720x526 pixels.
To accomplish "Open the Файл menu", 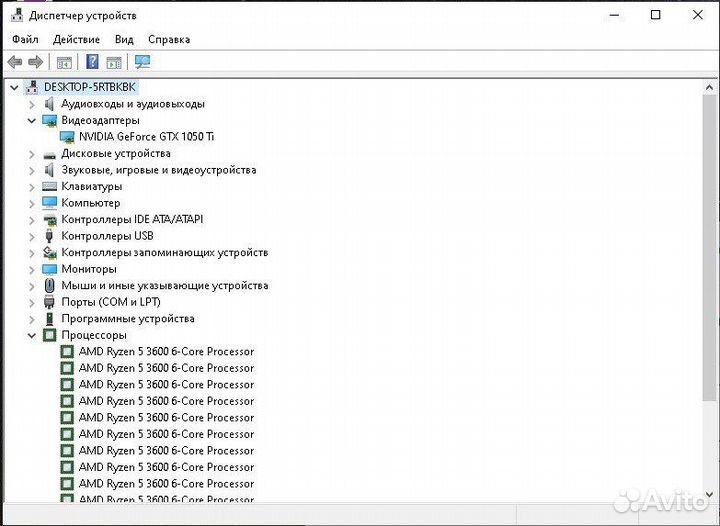I will [x=24, y=40].
